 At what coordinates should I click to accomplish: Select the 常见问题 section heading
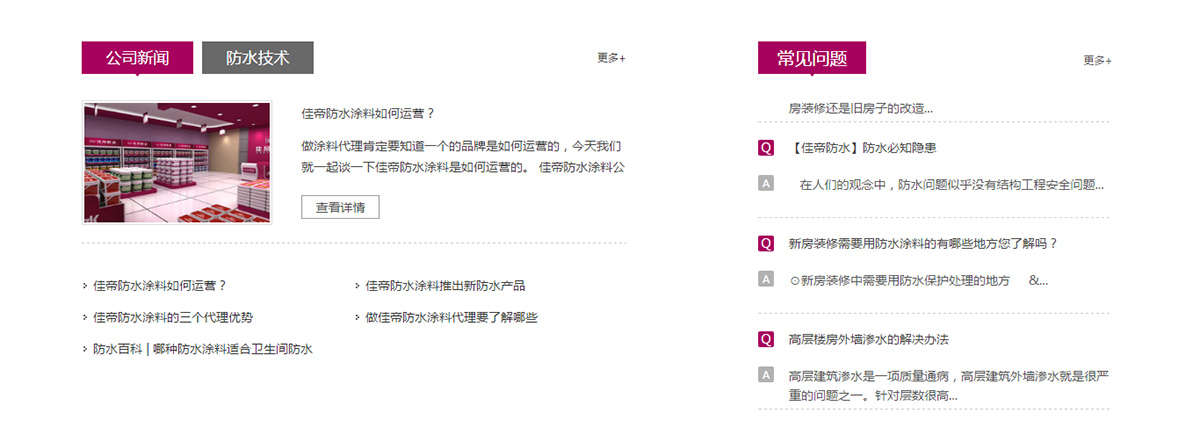811,58
